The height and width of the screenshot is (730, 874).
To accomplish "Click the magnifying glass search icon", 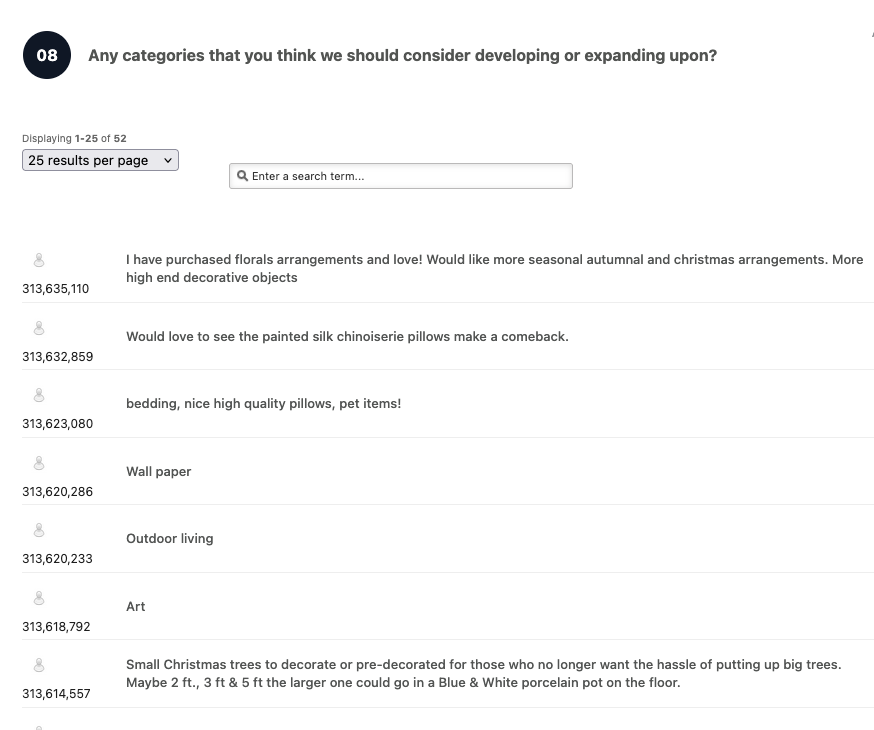I will [242, 176].
